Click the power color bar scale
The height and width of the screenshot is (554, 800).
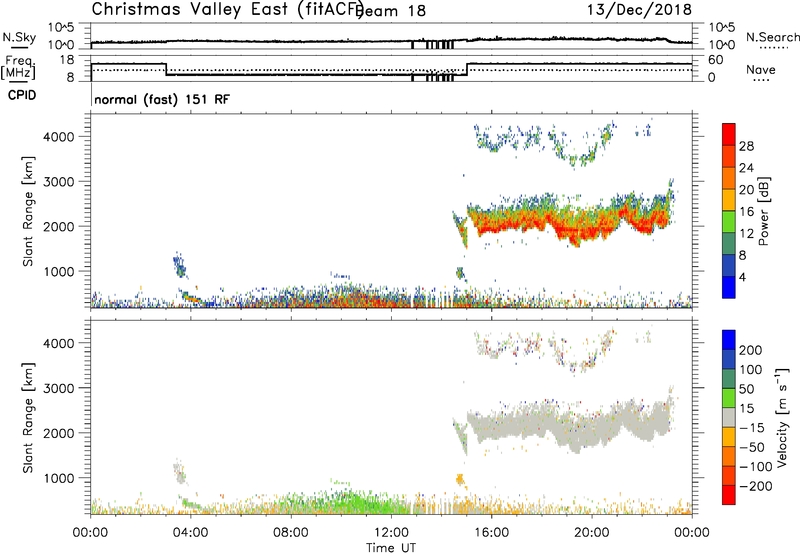pyautogui.click(x=729, y=210)
